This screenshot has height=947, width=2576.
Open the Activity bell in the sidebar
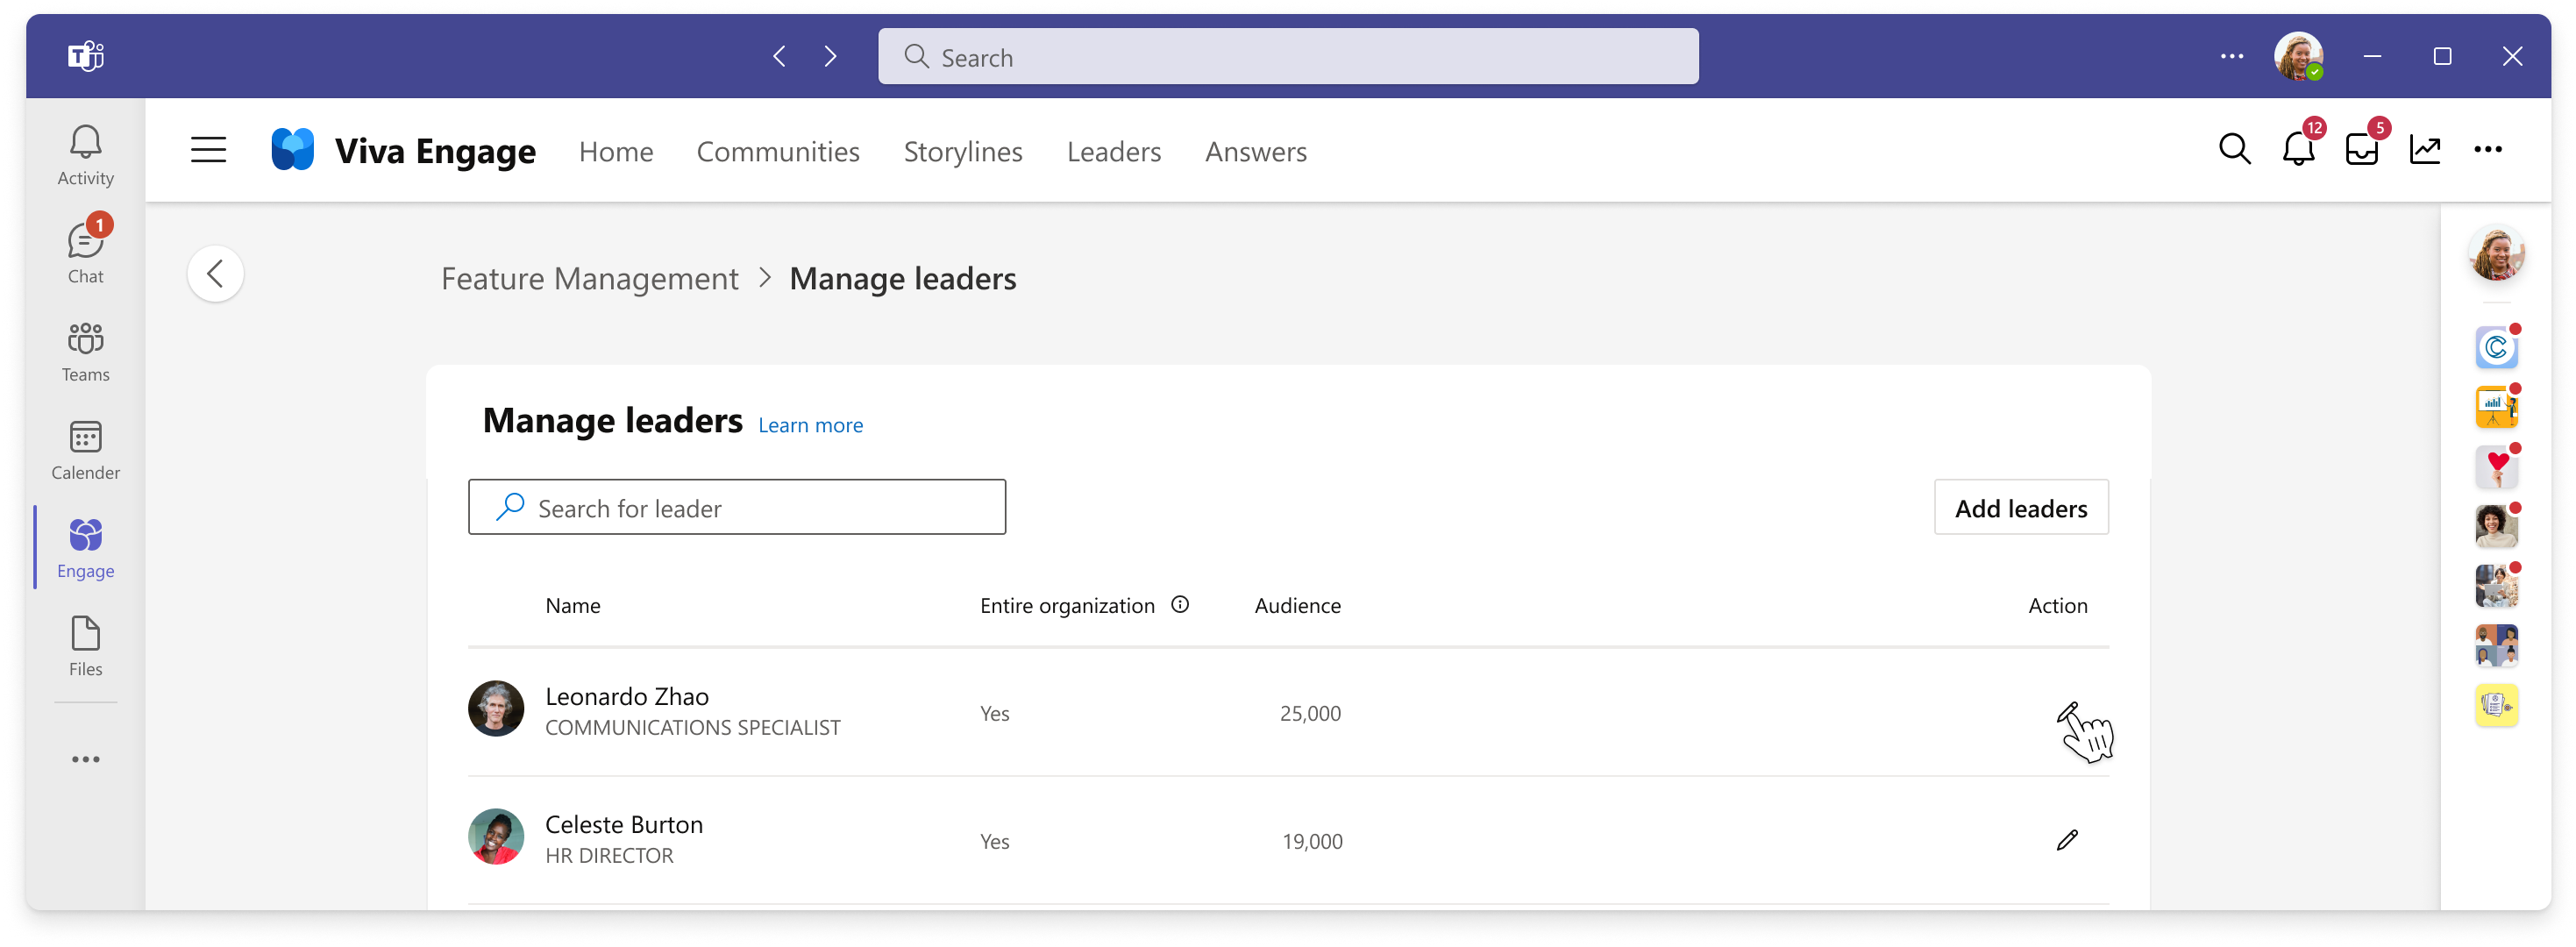85,155
